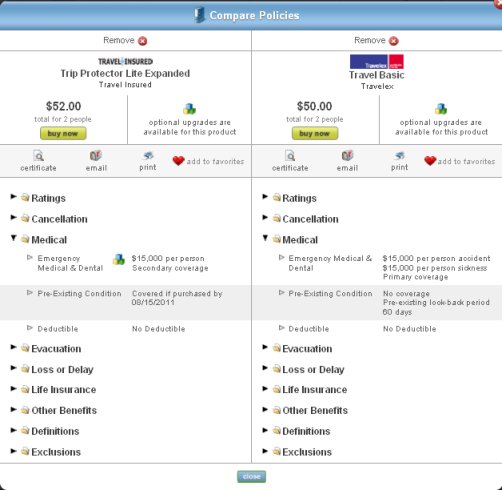Image resolution: width=502 pixels, height=490 pixels.
Task: Click Remove link for Travelex policy
Action: coord(370,40)
